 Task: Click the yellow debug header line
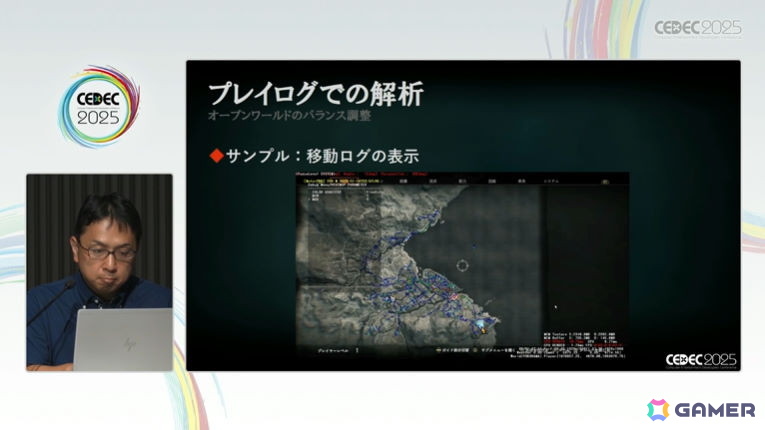click(344, 181)
